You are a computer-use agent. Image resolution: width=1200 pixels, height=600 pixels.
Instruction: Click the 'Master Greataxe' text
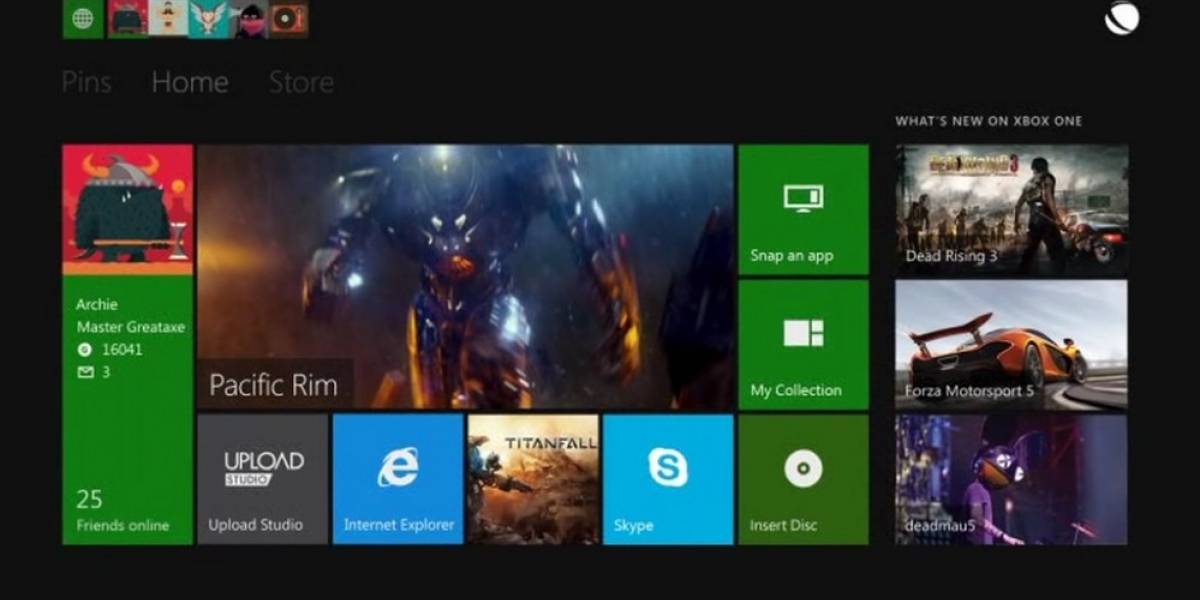pos(131,328)
